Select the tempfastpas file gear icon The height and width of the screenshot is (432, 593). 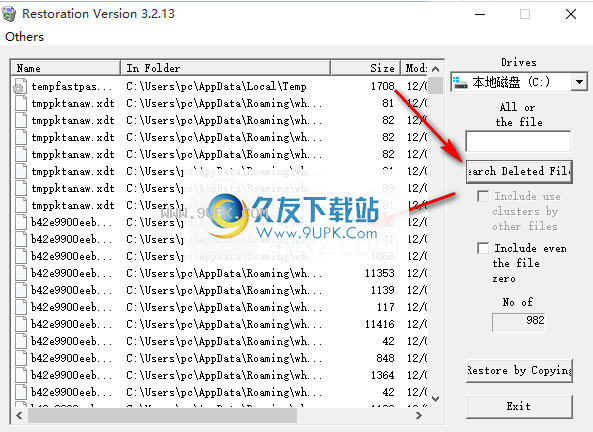tap(20, 86)
